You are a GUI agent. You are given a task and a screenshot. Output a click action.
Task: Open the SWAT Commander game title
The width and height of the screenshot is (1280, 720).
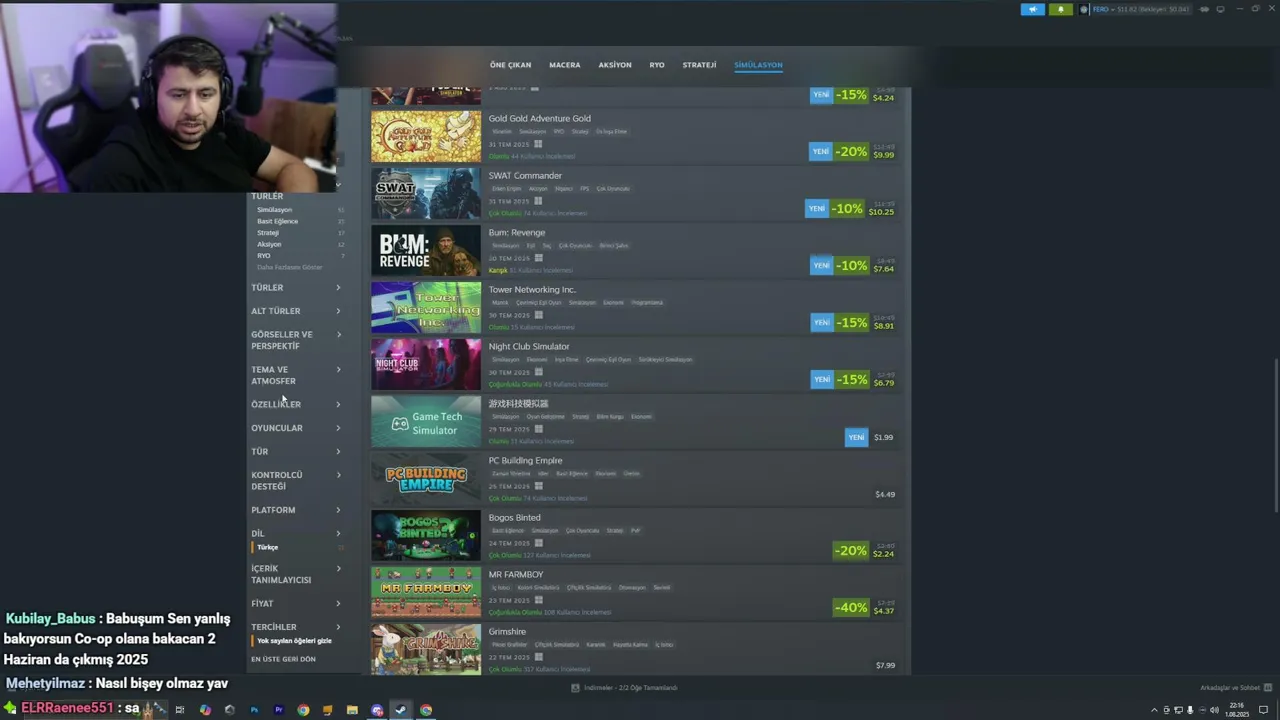pyautogui.click(x=525, y=176)
